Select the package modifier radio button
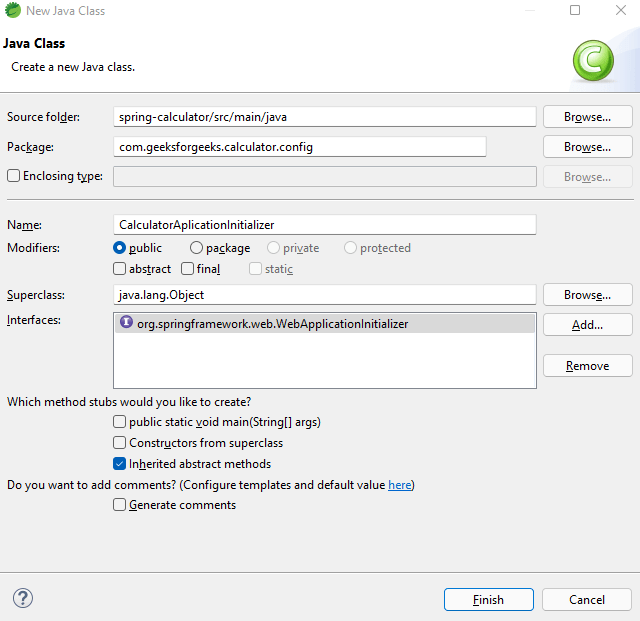640x621 pixels. click(196, 248)
